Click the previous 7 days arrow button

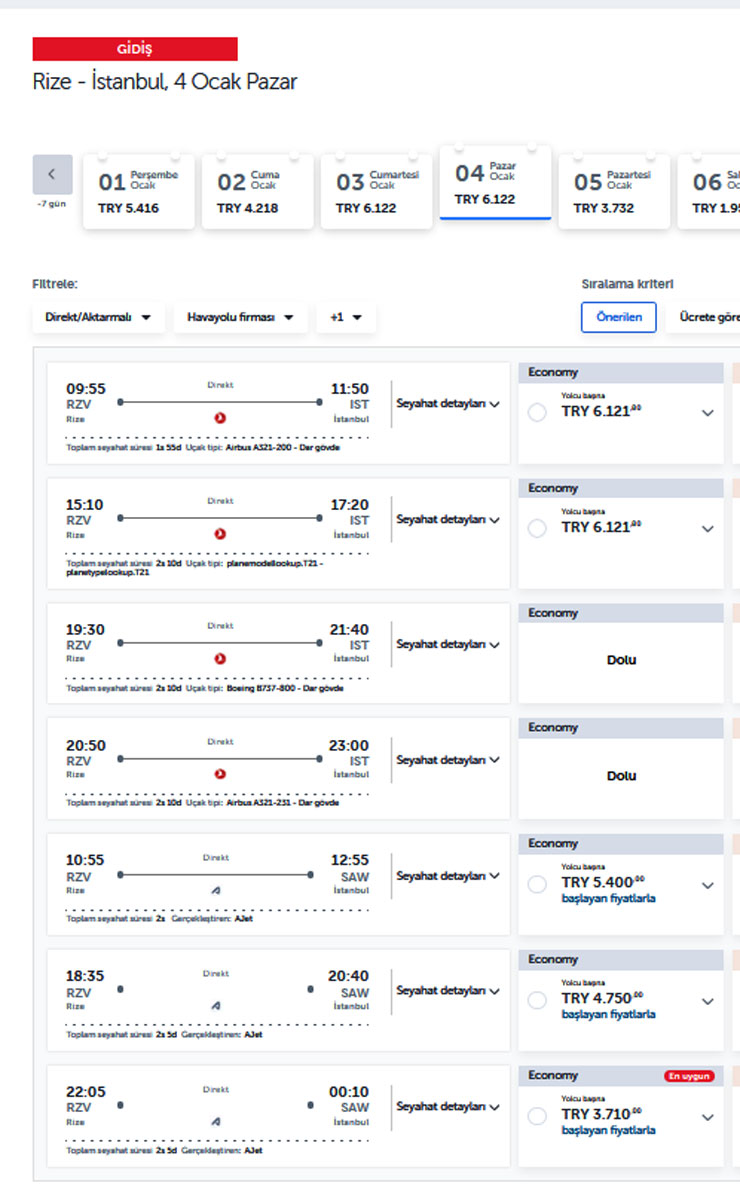52,175
